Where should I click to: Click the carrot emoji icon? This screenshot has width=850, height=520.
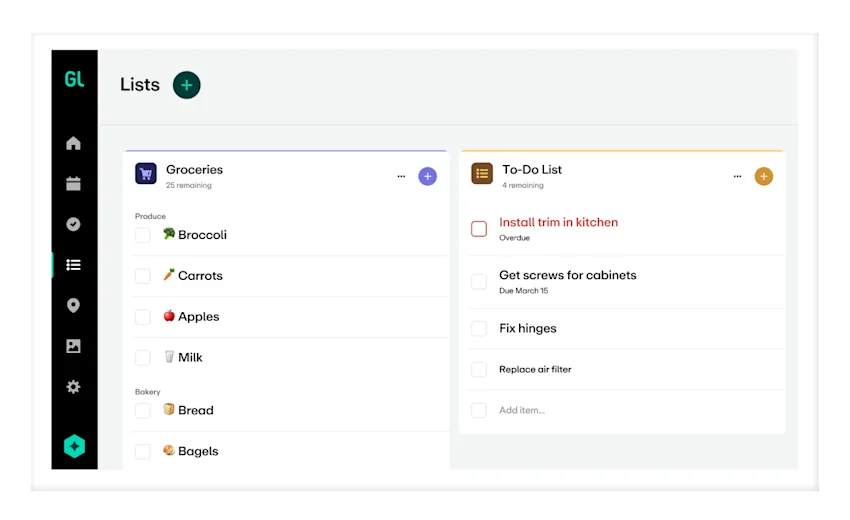pos(169,274)
